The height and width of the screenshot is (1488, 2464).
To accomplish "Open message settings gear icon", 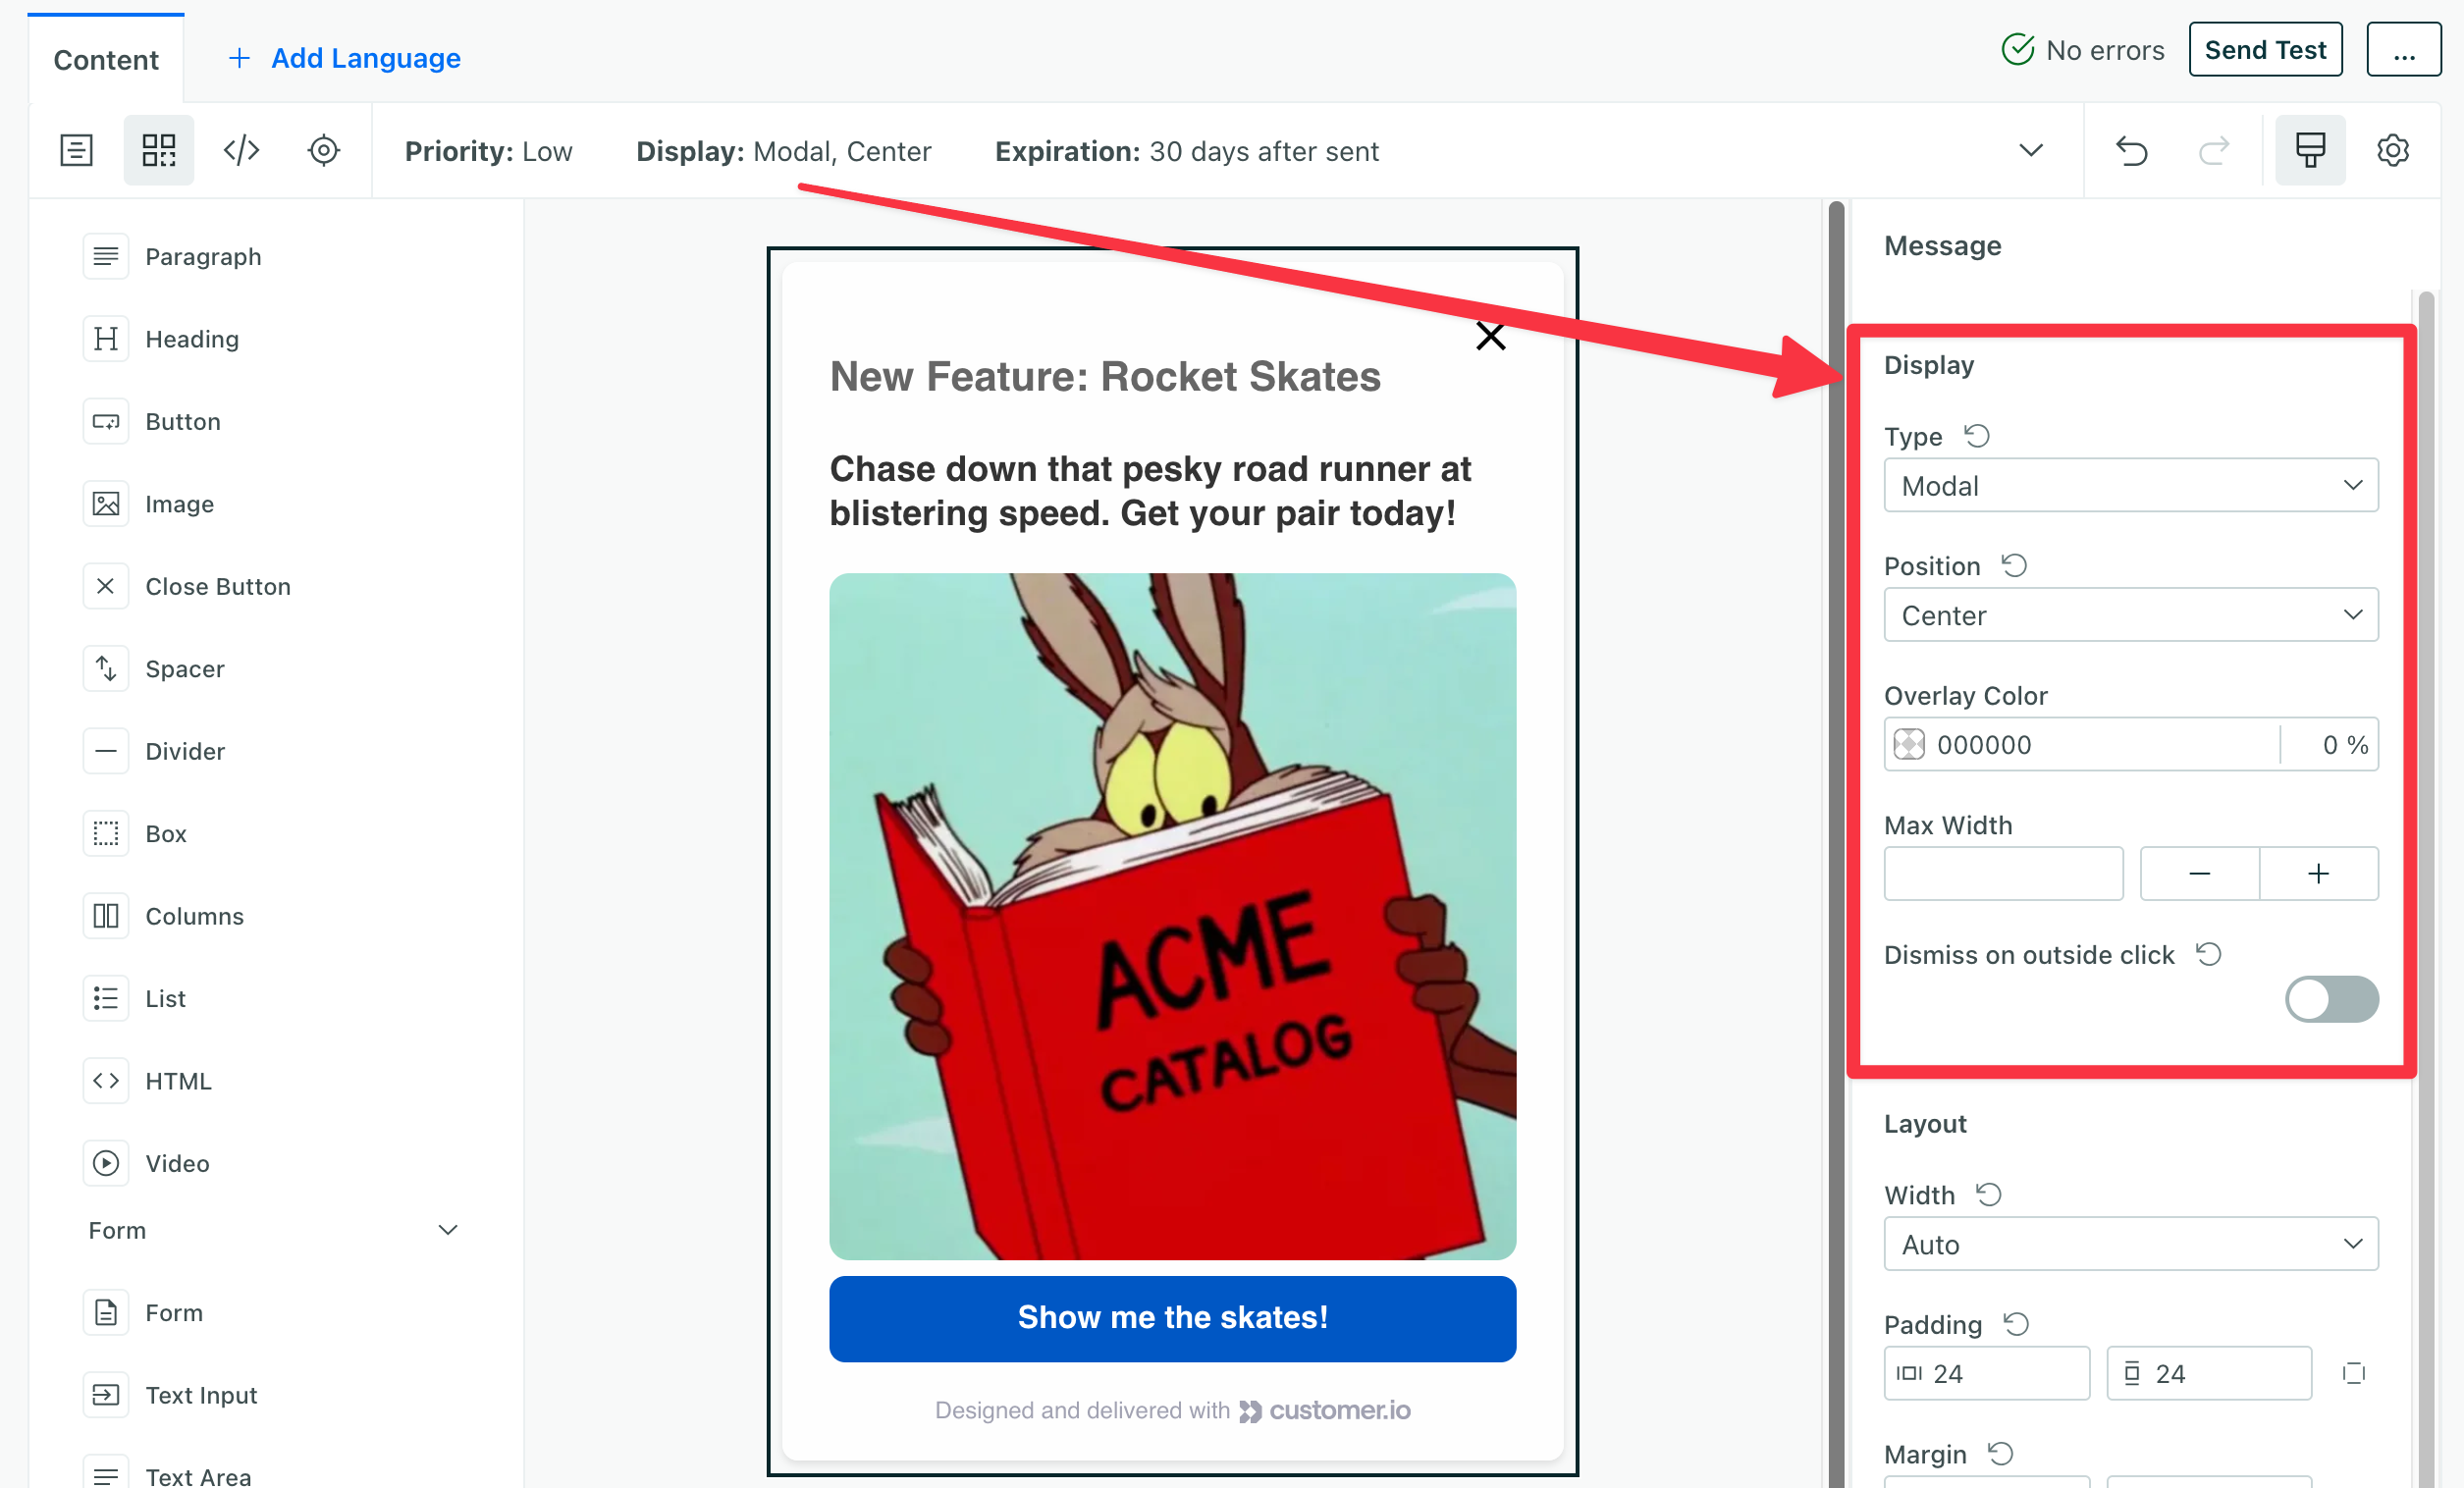I will [2392, 150].
